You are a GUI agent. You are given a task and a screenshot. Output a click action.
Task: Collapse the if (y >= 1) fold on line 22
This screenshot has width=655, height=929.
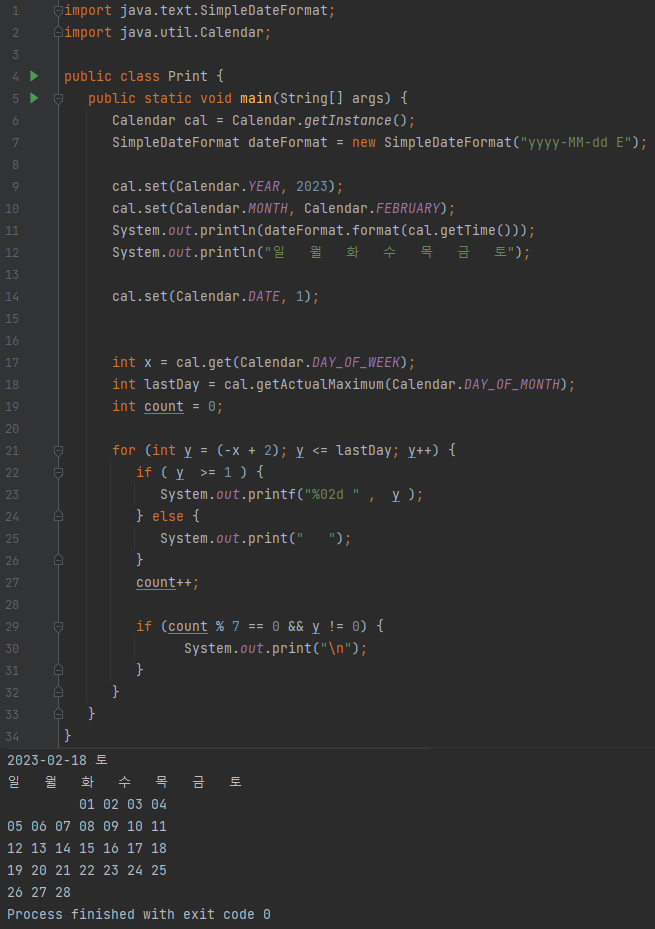(58, 473)
